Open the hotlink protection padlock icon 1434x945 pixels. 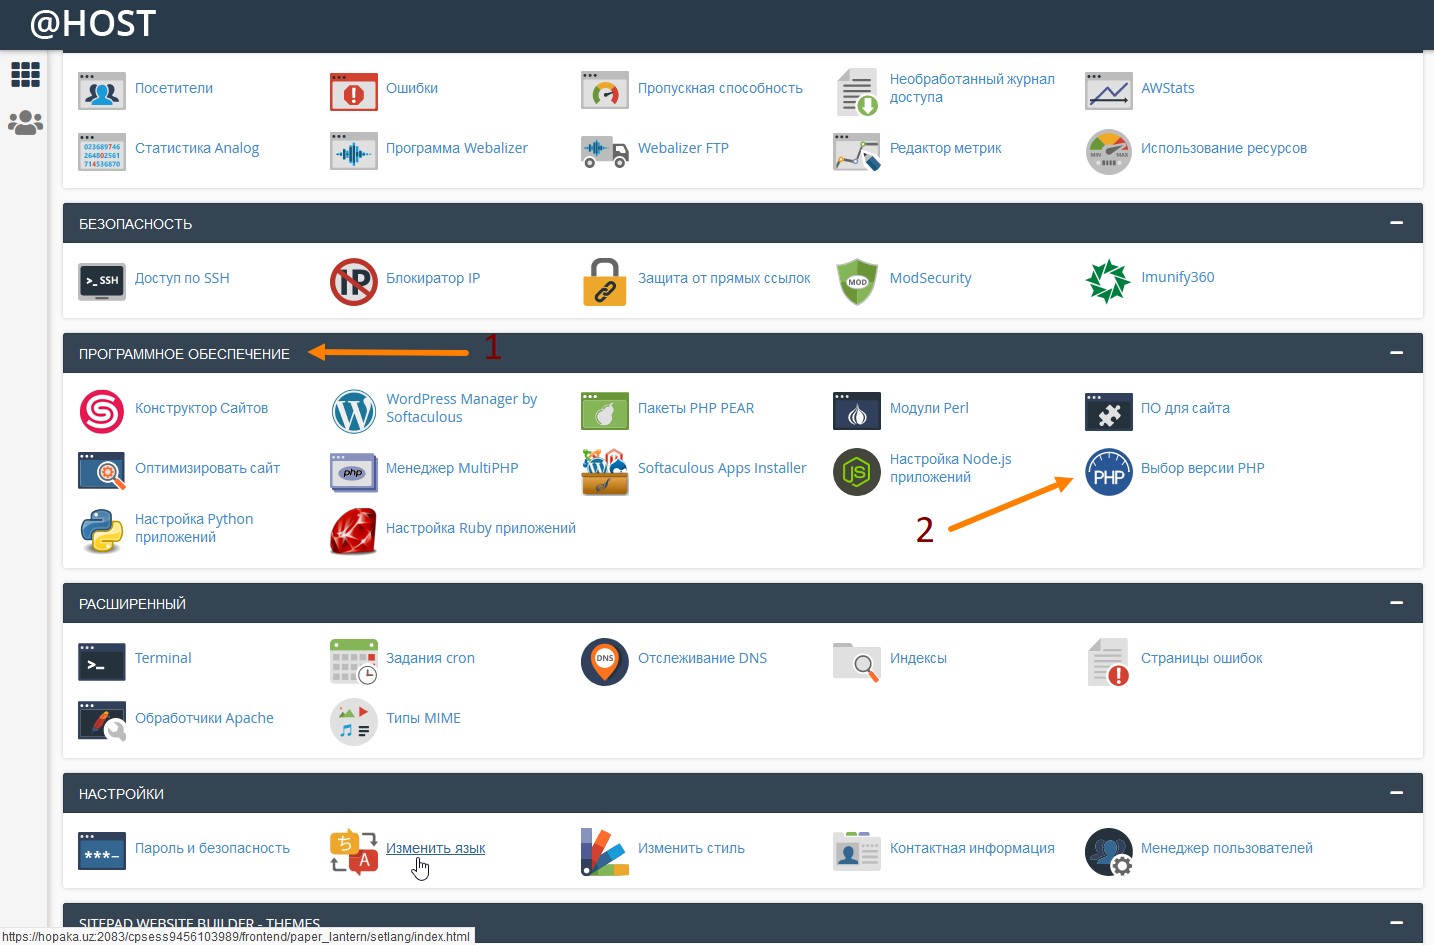tap(605, 281)
